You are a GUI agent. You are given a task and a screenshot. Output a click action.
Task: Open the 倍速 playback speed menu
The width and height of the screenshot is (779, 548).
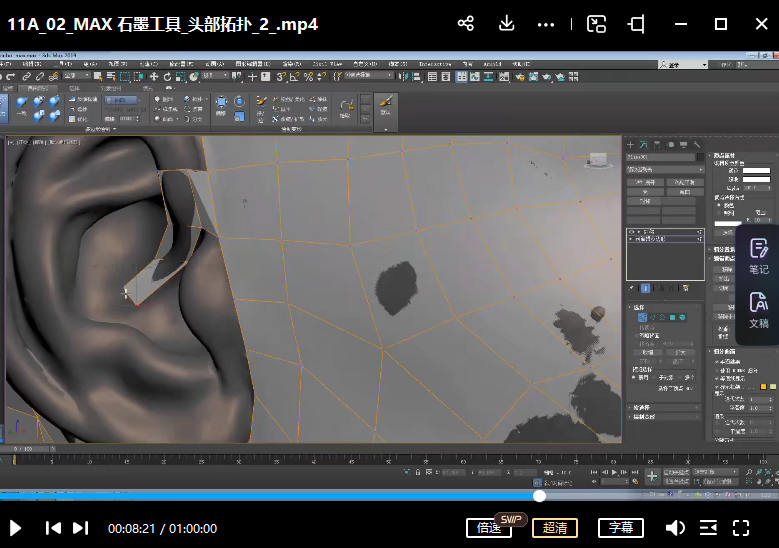pyautogui.click(x=487, y=528)
